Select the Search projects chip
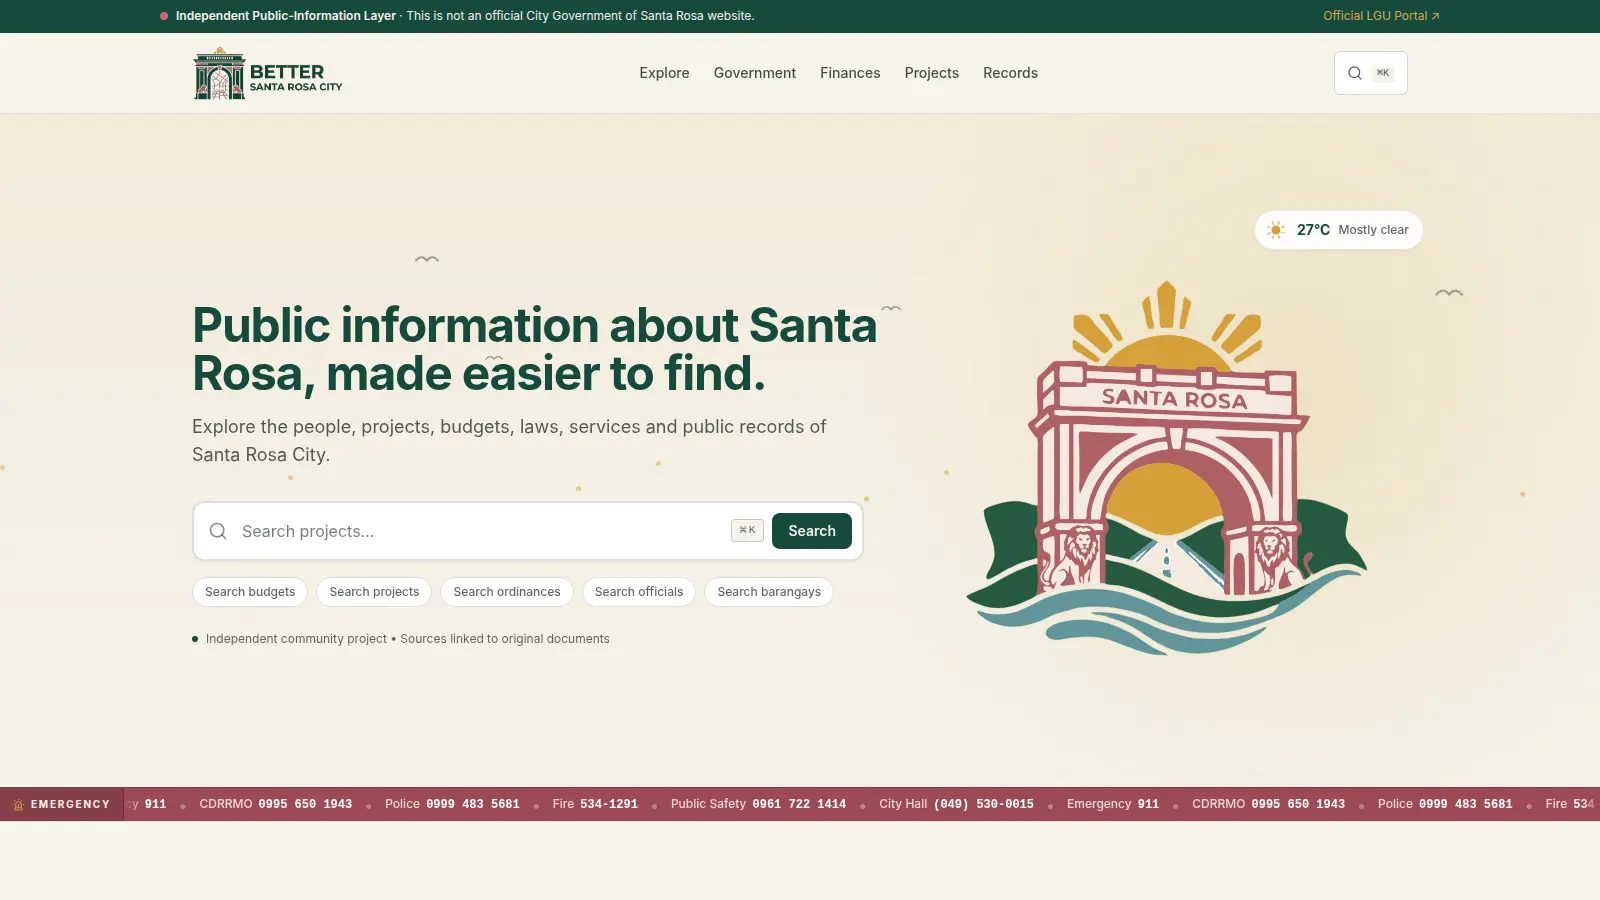1600x900 pixels. pyautogui.click(x=374, y=592)
